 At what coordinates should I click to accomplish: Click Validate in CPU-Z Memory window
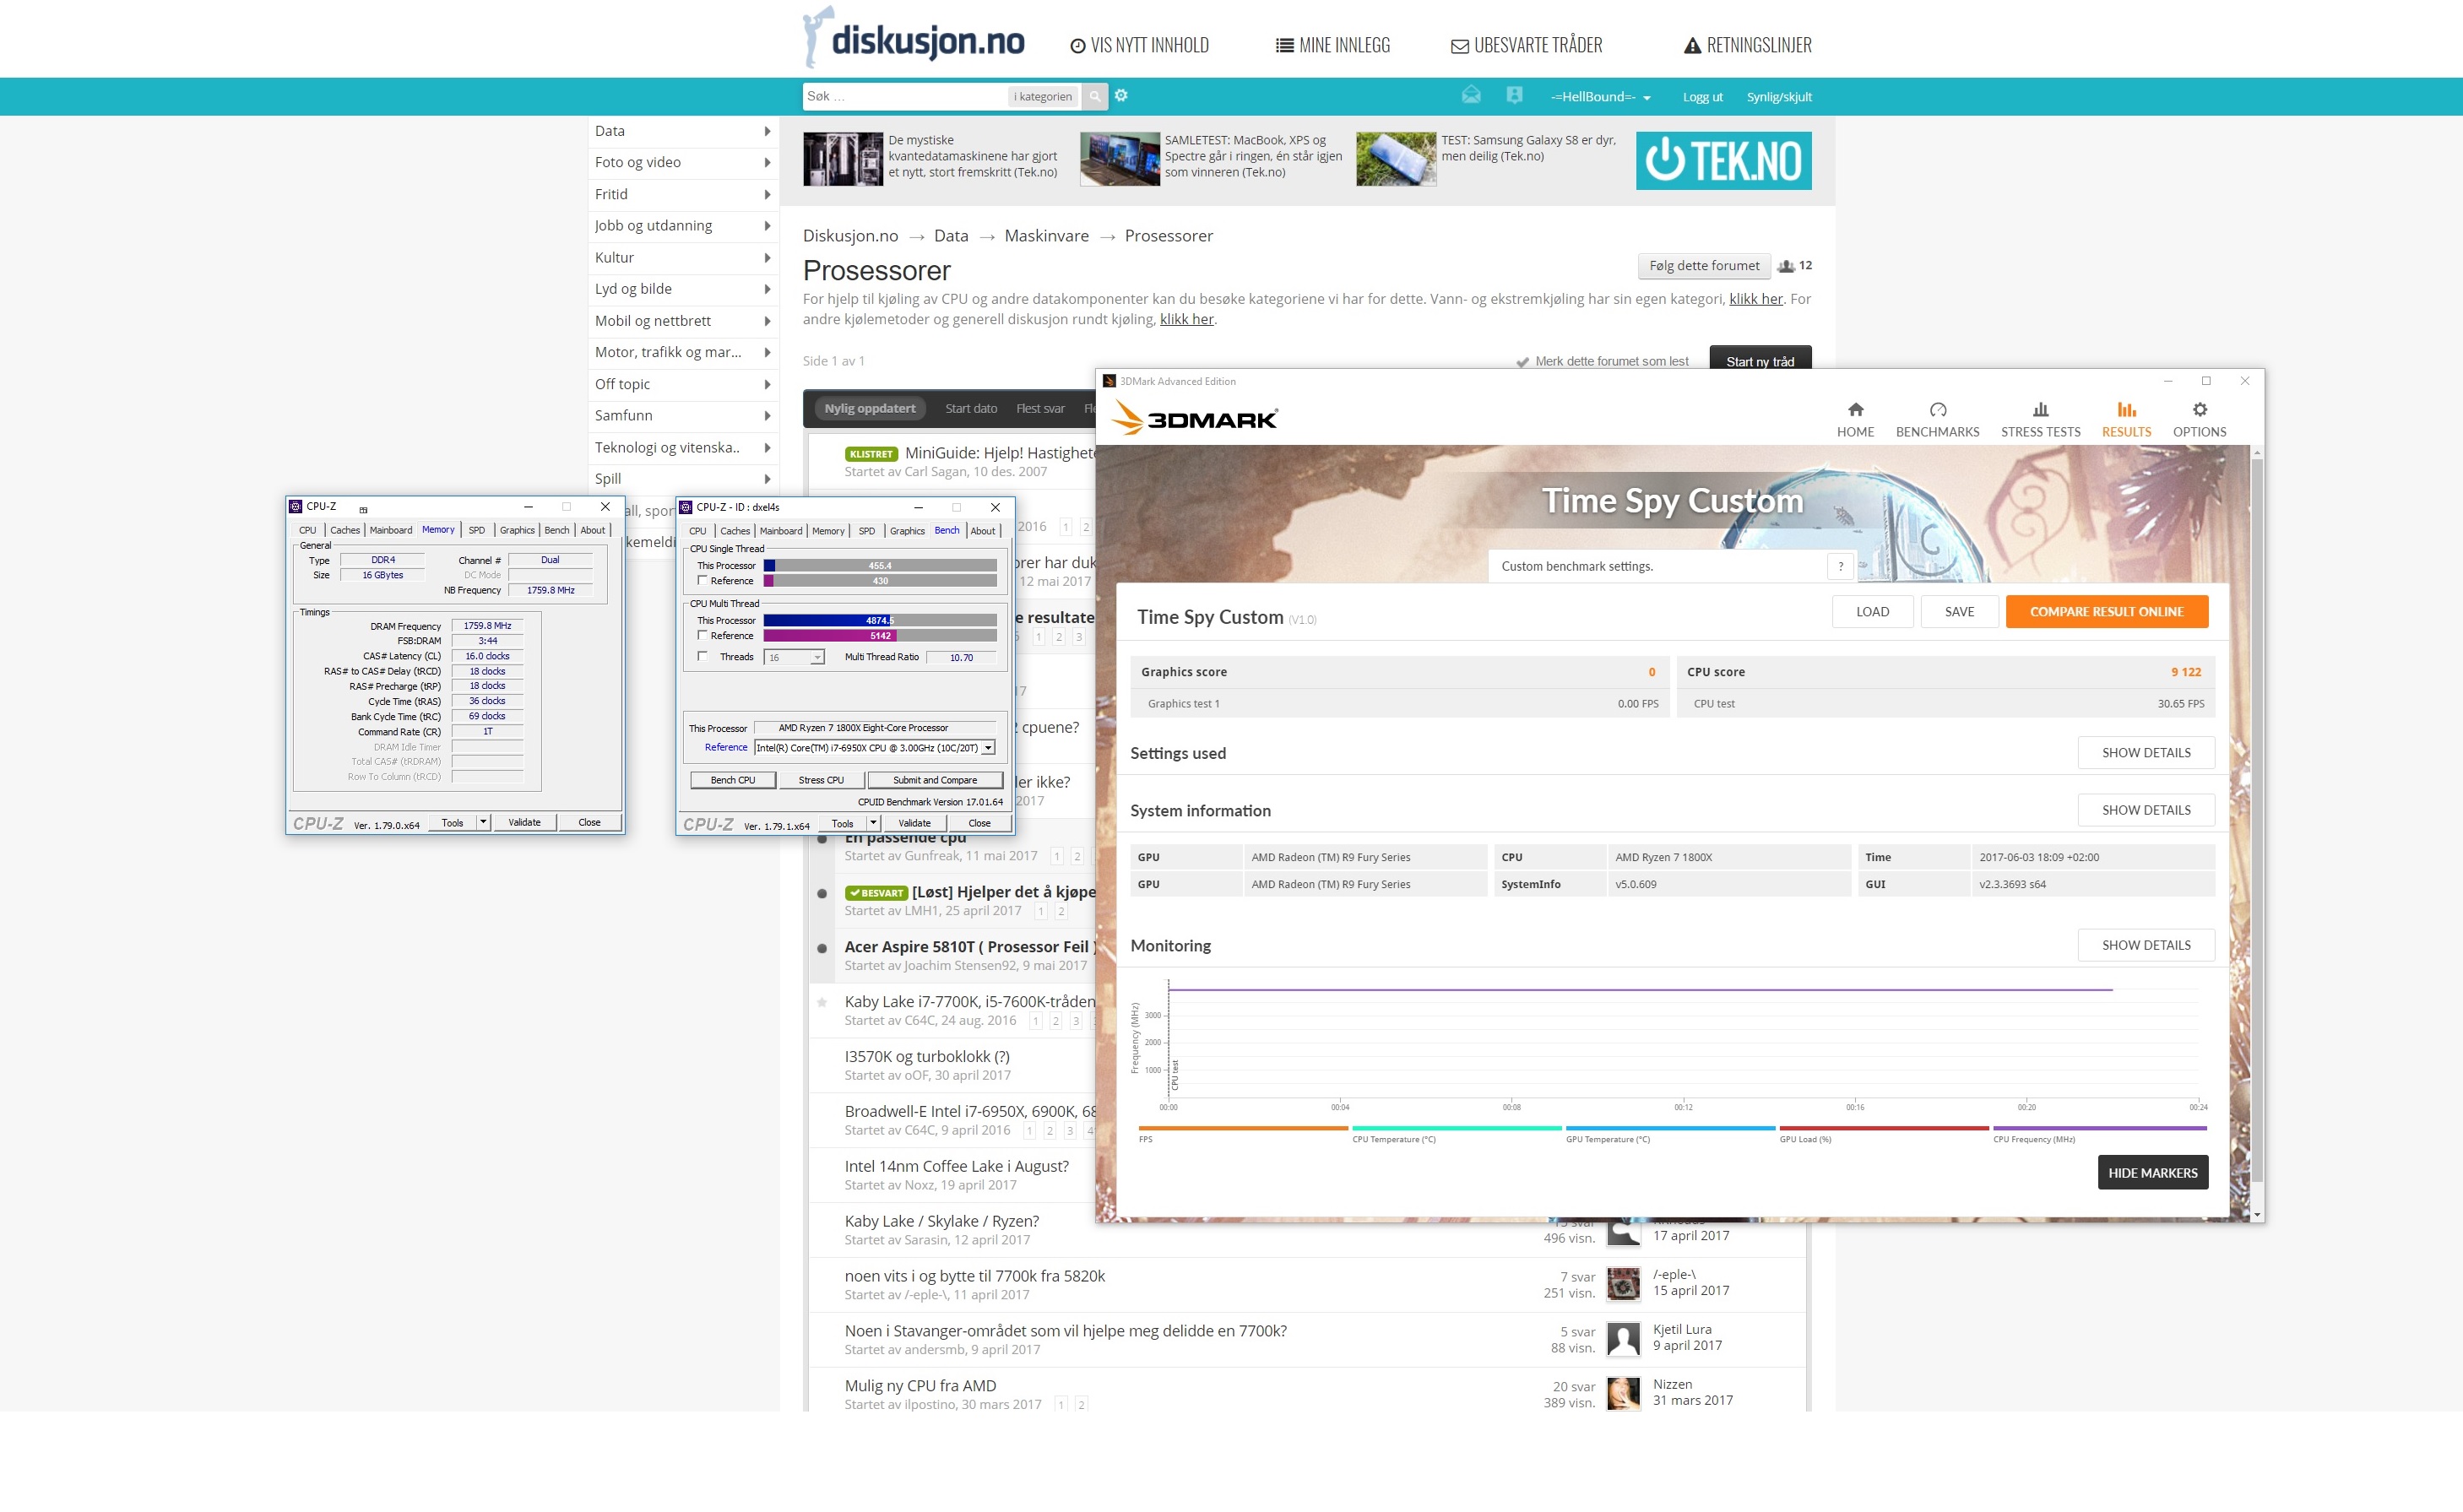coord(524,822)
